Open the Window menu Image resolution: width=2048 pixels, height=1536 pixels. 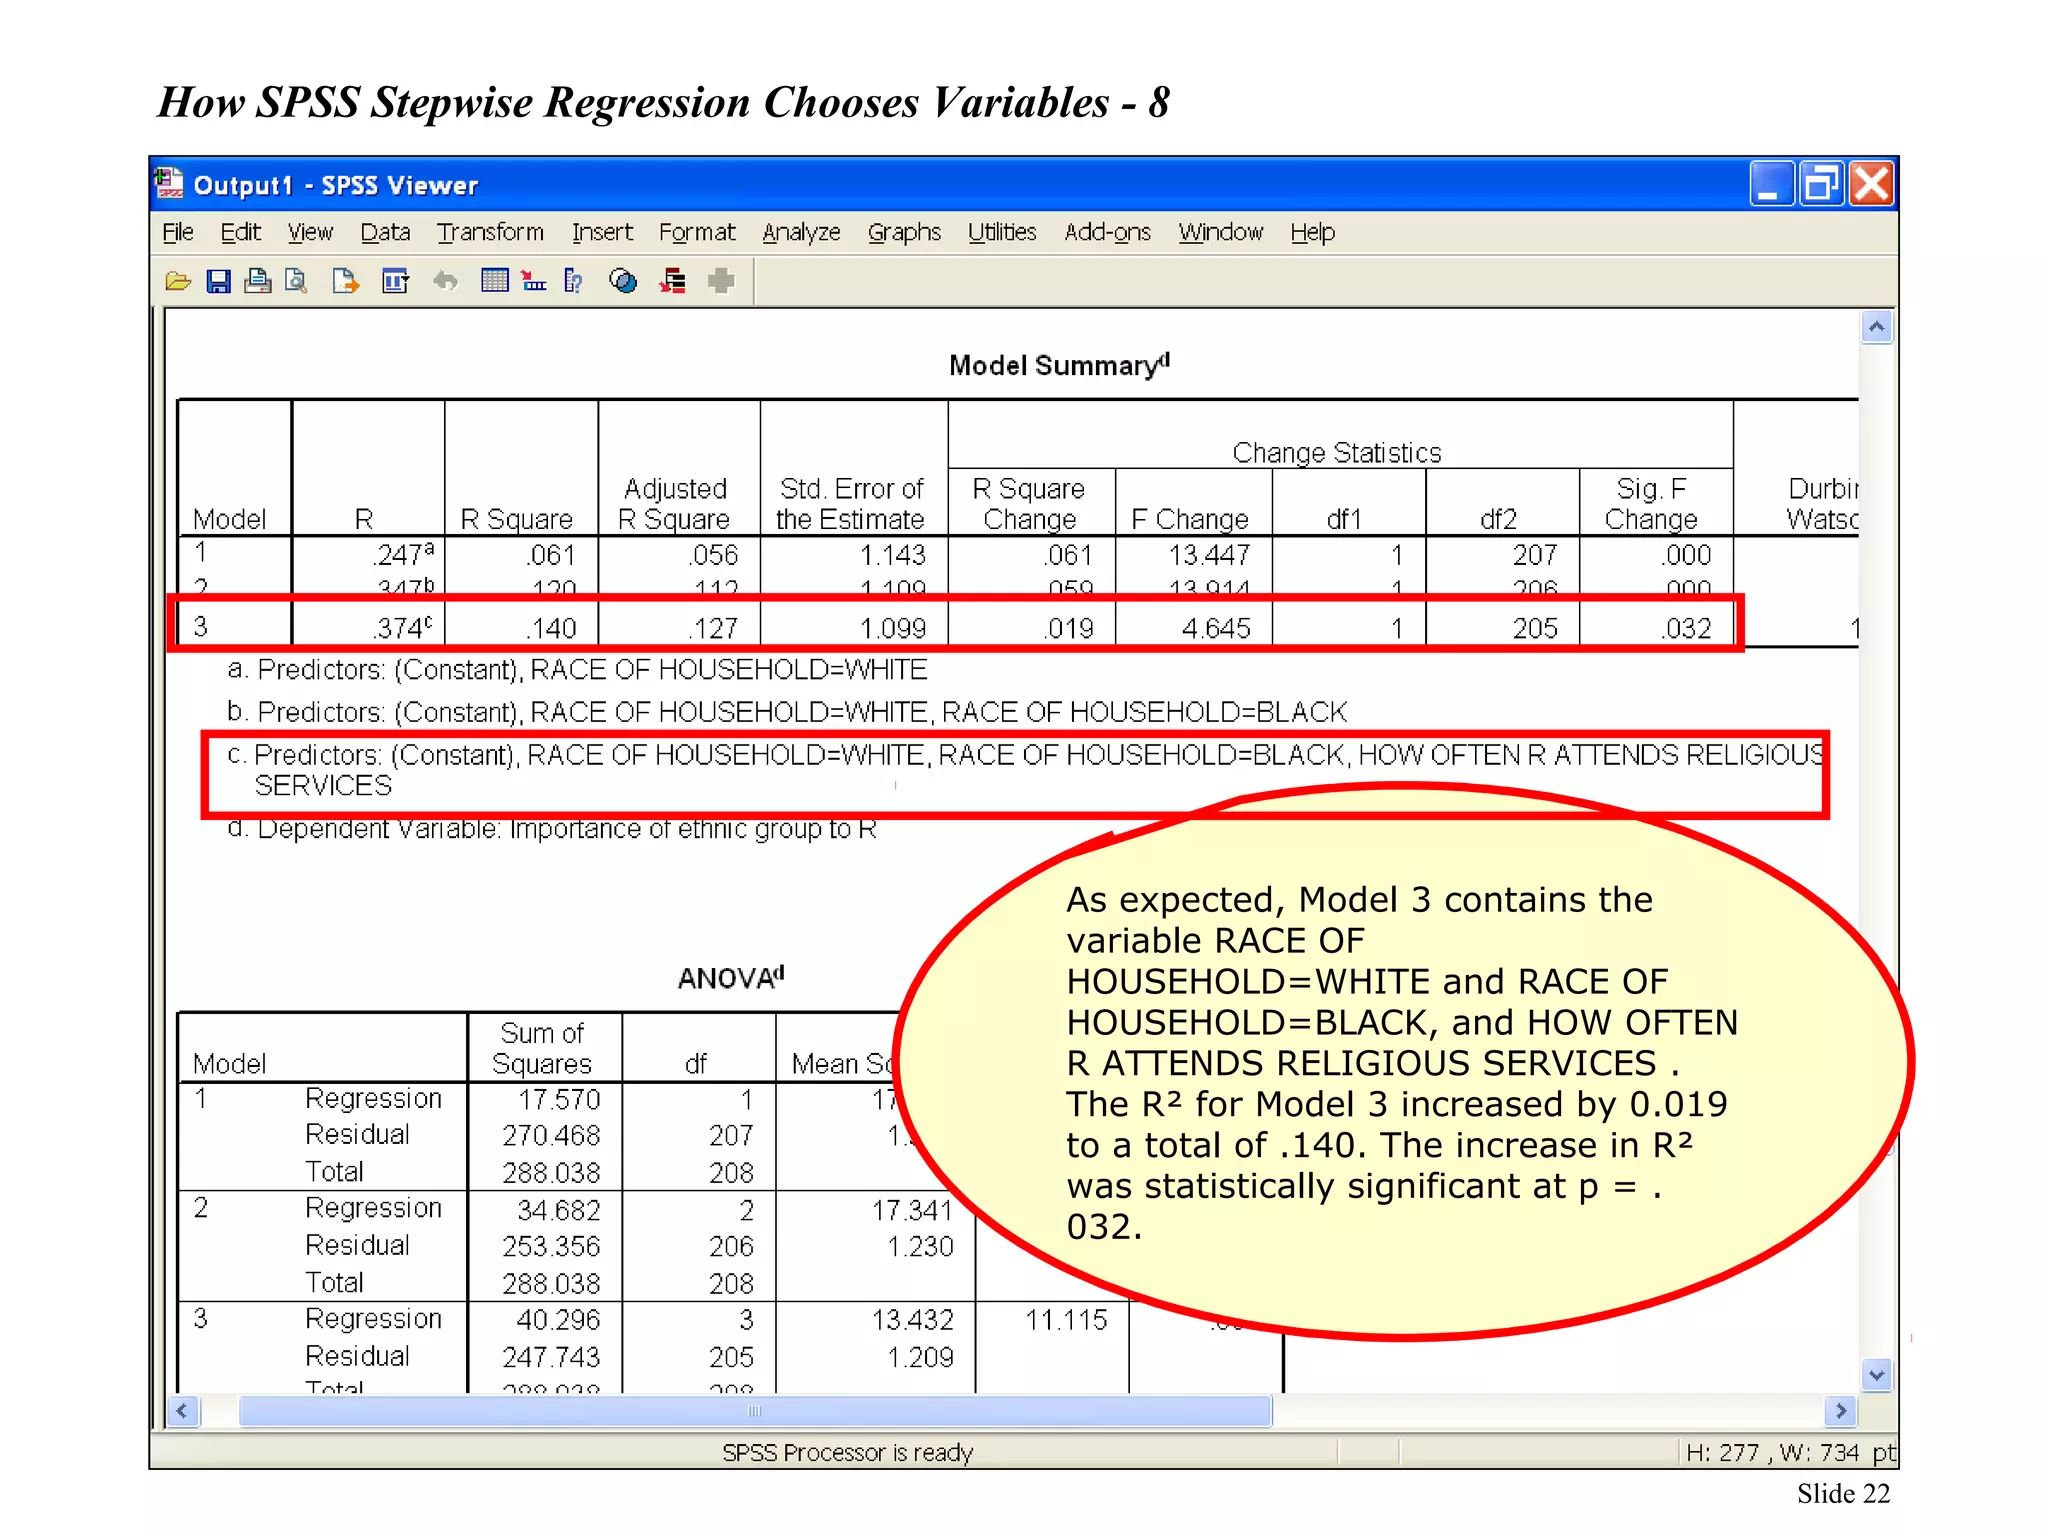coord(1220,233)
